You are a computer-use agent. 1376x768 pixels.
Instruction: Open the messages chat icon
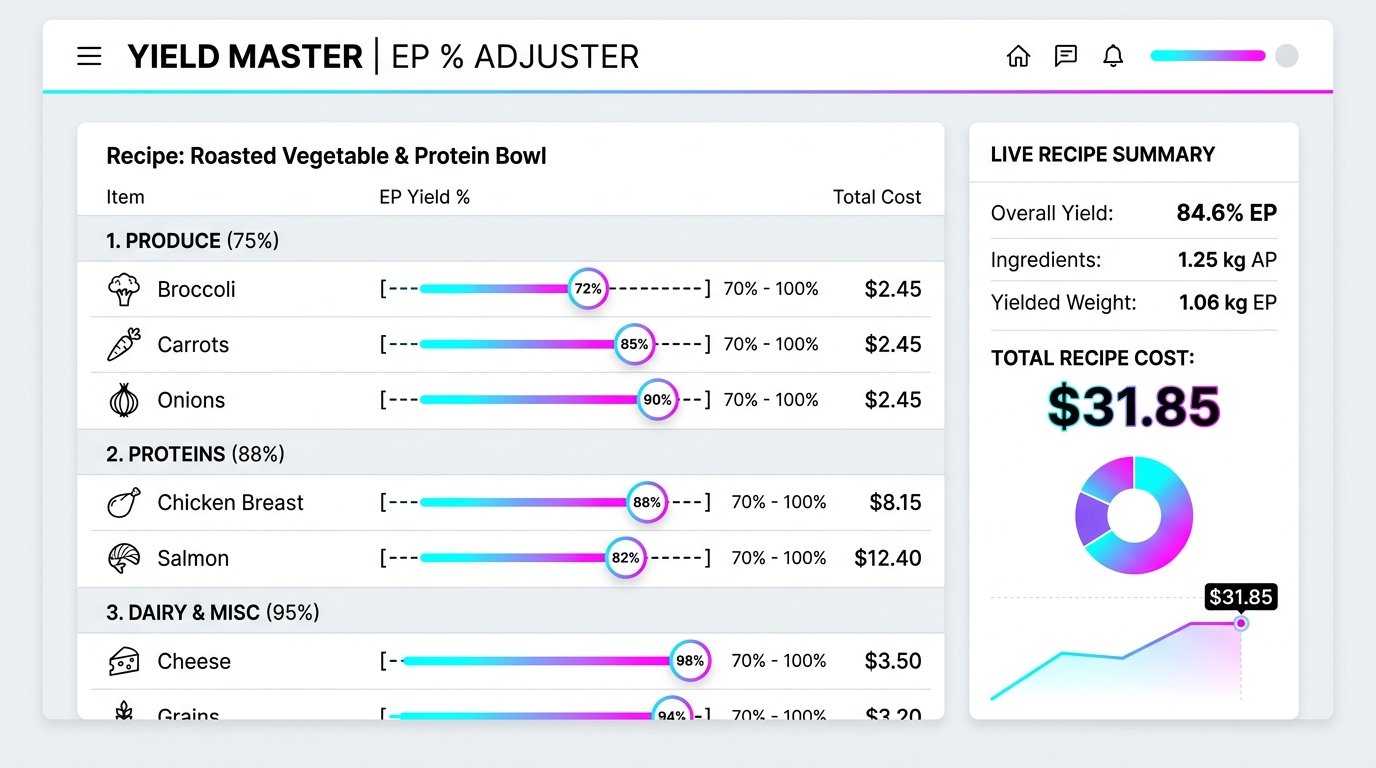(1066, 56)
